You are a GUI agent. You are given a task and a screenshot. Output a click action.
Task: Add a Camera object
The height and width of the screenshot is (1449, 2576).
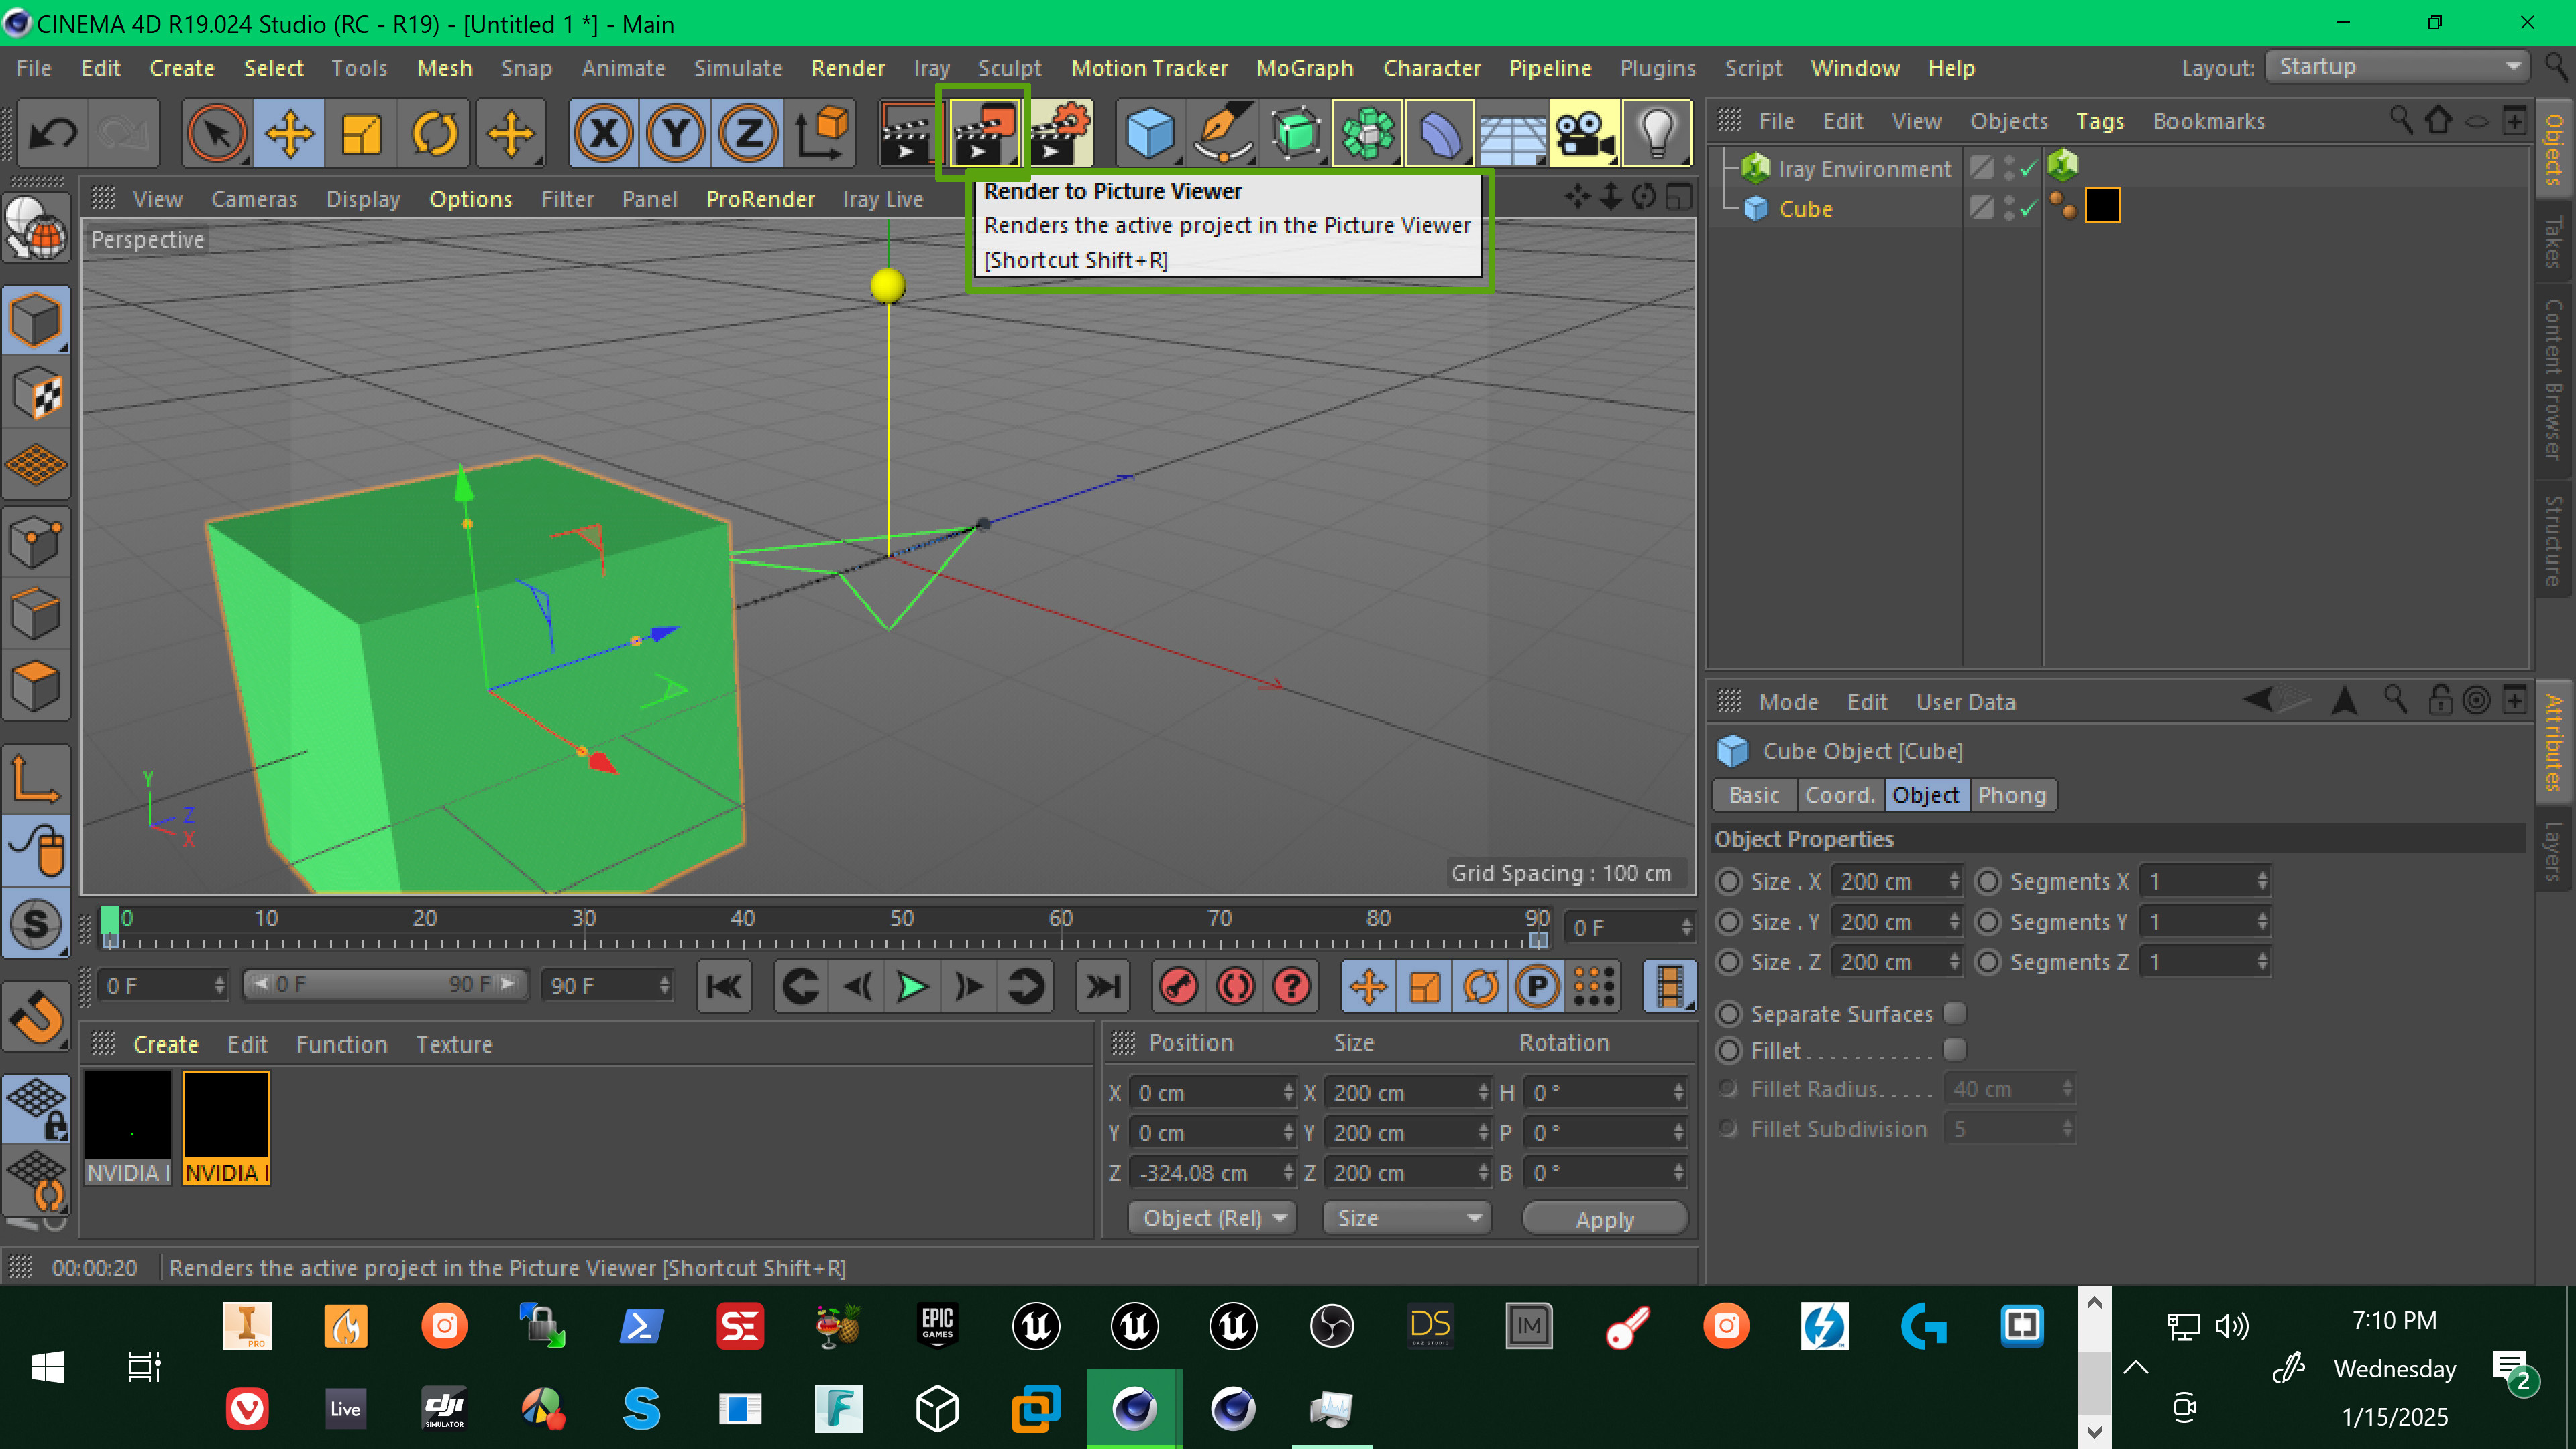(x=1585, y=132)
